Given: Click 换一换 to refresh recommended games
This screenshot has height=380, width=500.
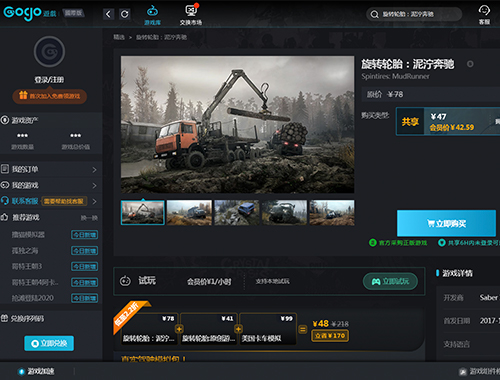Looking at the screenshot, I should click(x=89, y=218).
